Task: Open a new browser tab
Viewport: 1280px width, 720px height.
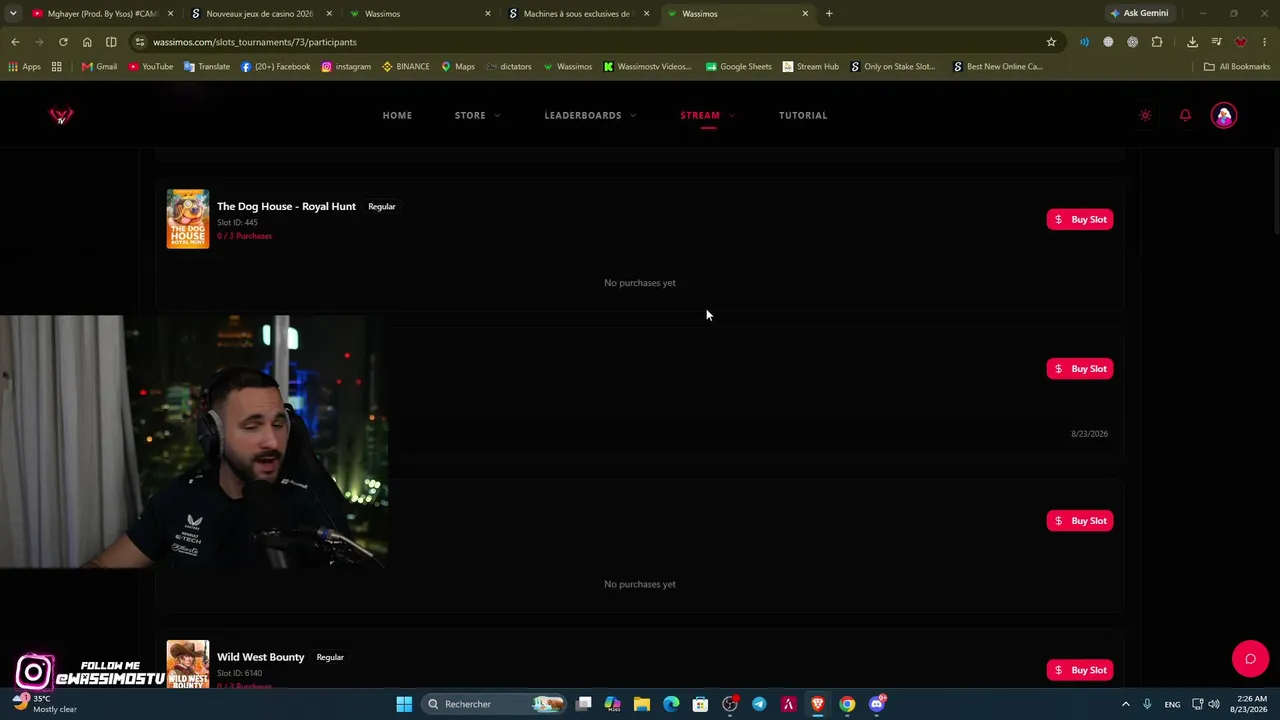Action: (x=829, y=14)
